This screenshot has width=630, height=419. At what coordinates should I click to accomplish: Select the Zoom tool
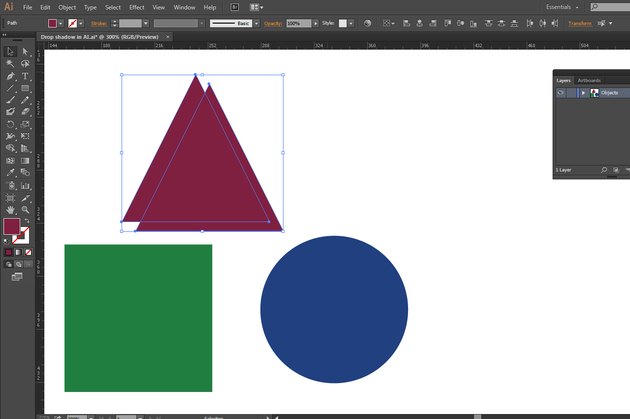click(25, 210)
